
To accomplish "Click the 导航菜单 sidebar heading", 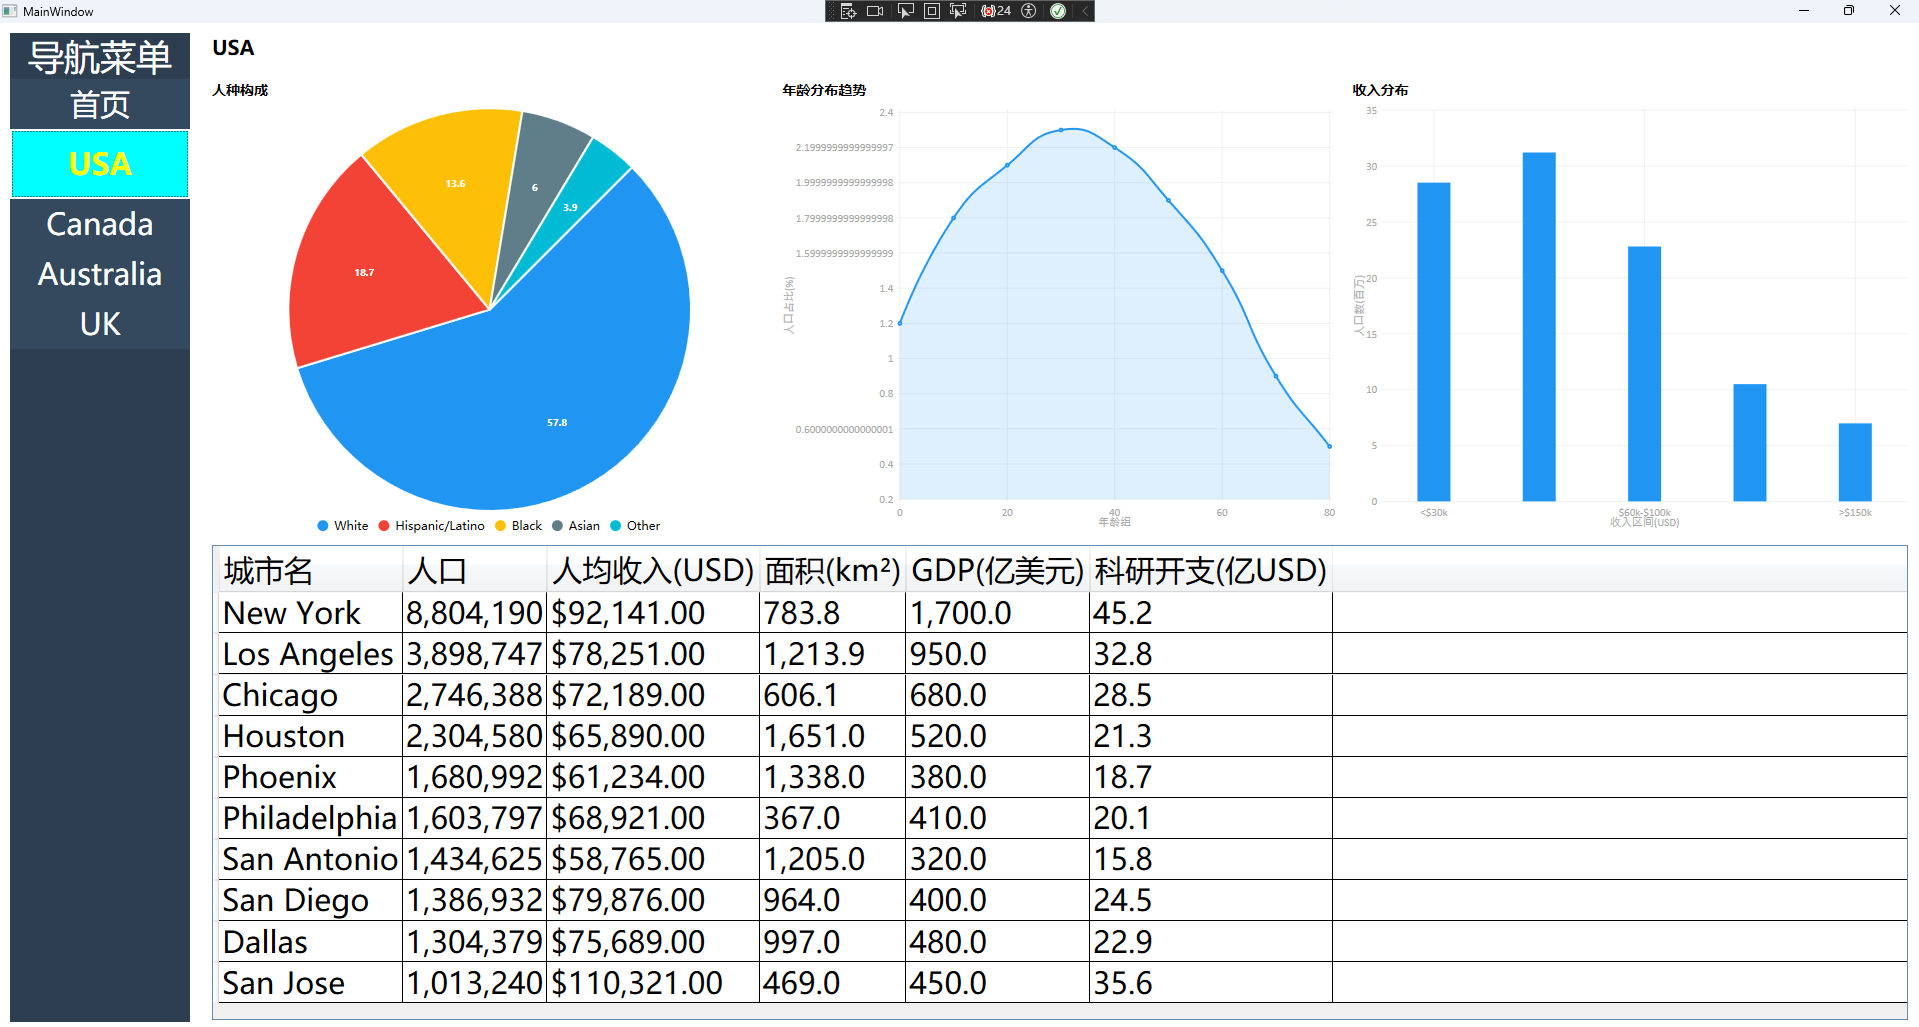I will point(100,57).
